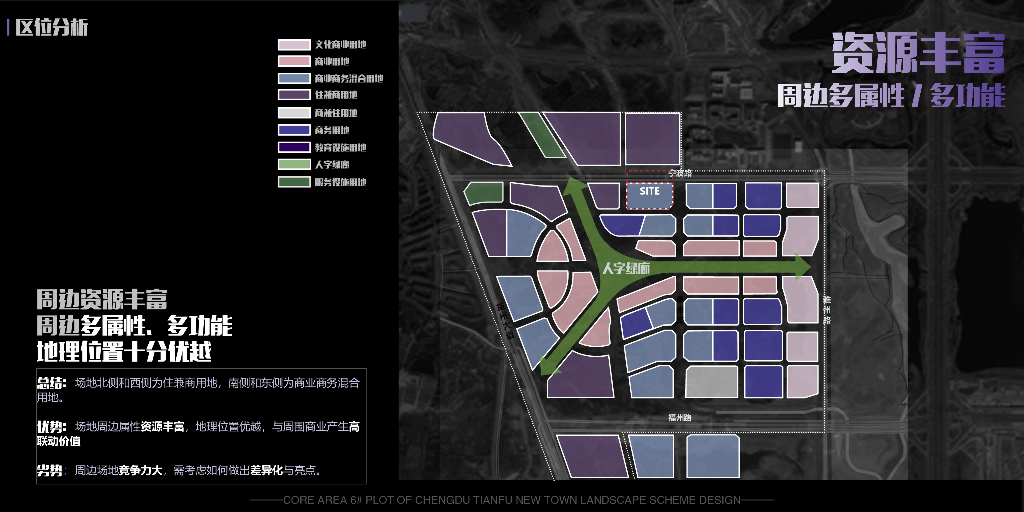Click the heading 周边资源丰富

click(102, 300)
